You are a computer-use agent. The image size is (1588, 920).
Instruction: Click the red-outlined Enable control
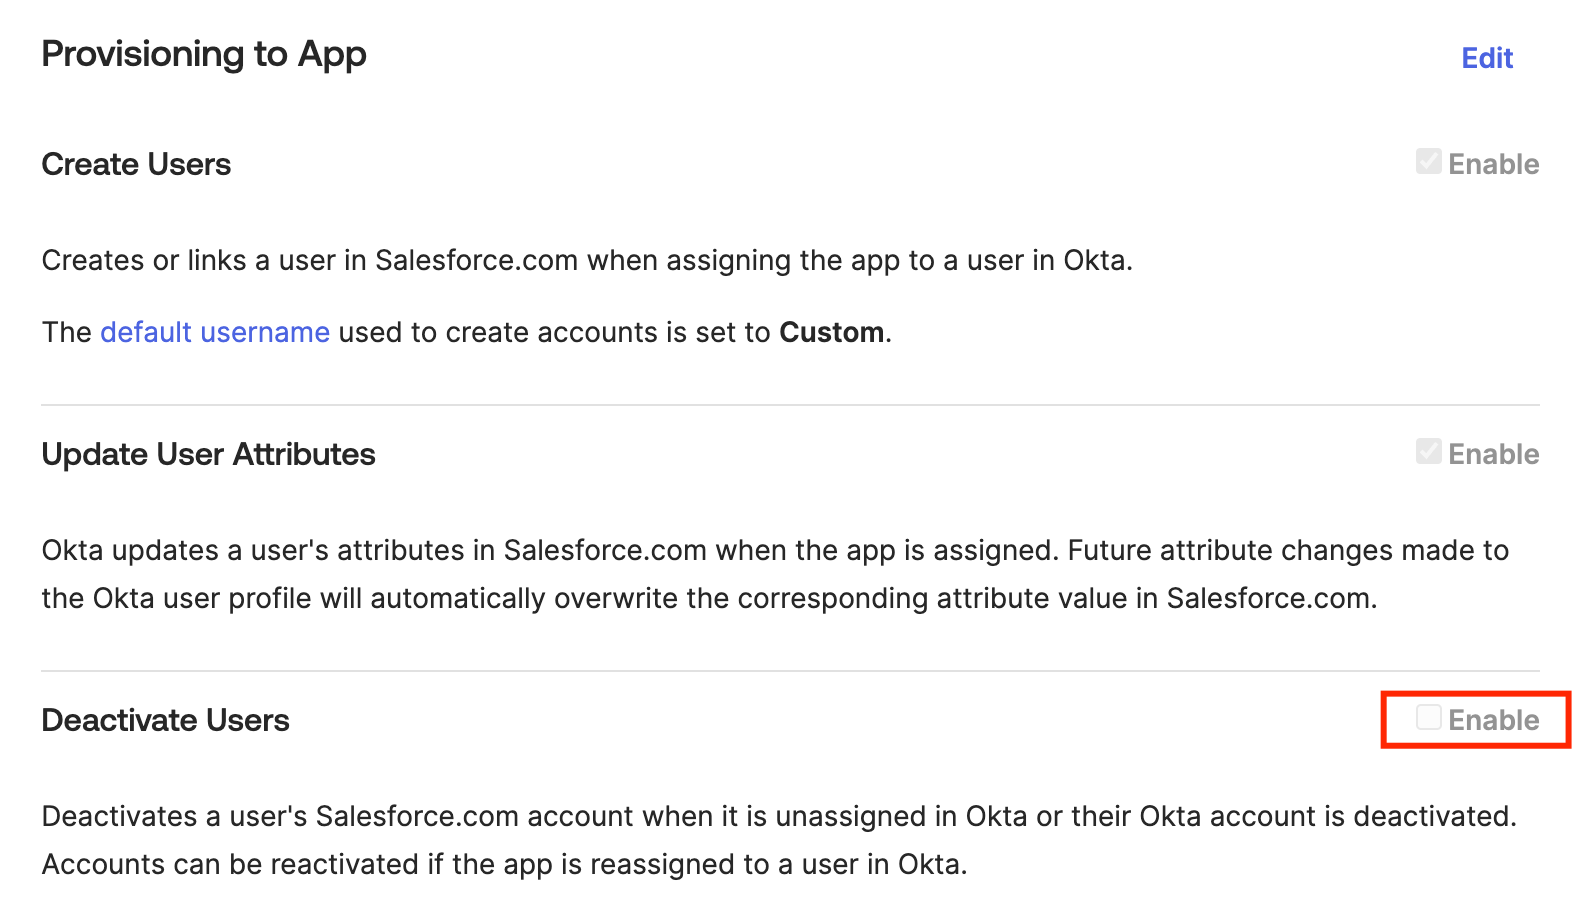pos(1475,719)
